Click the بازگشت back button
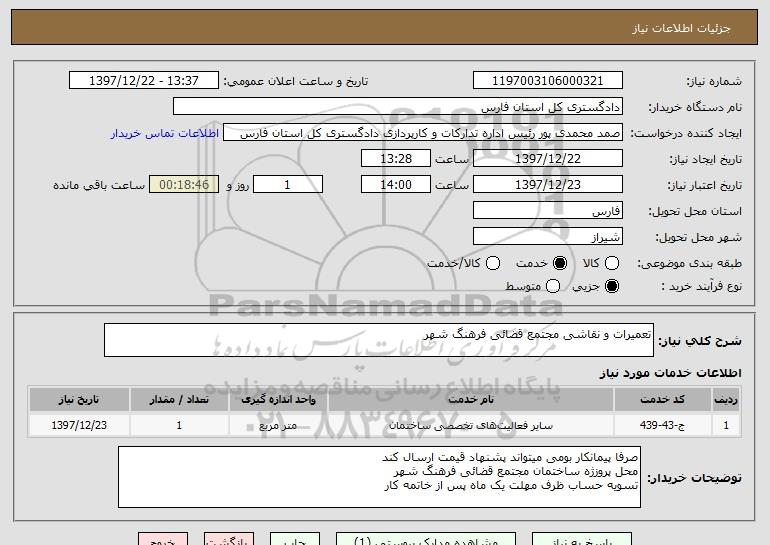This screenshot has height=545, width=770. pos(229,540)
